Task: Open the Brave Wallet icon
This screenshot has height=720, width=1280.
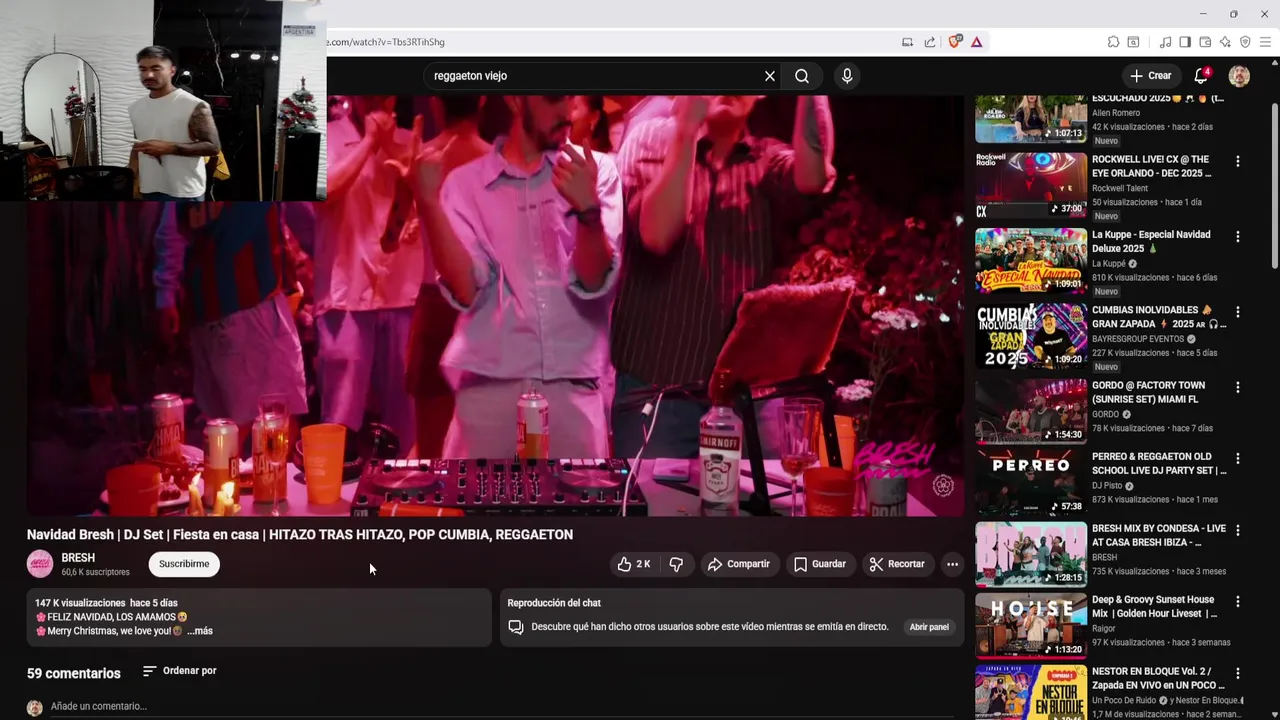Action: pyautogui.click(x=1205, y=42)
